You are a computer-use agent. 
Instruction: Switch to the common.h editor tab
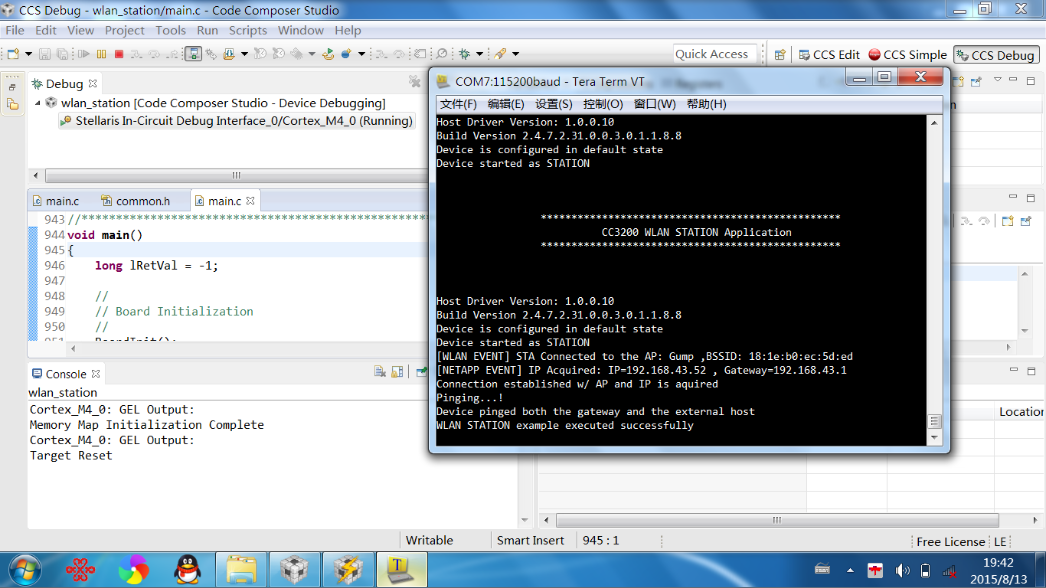point(136,201)
